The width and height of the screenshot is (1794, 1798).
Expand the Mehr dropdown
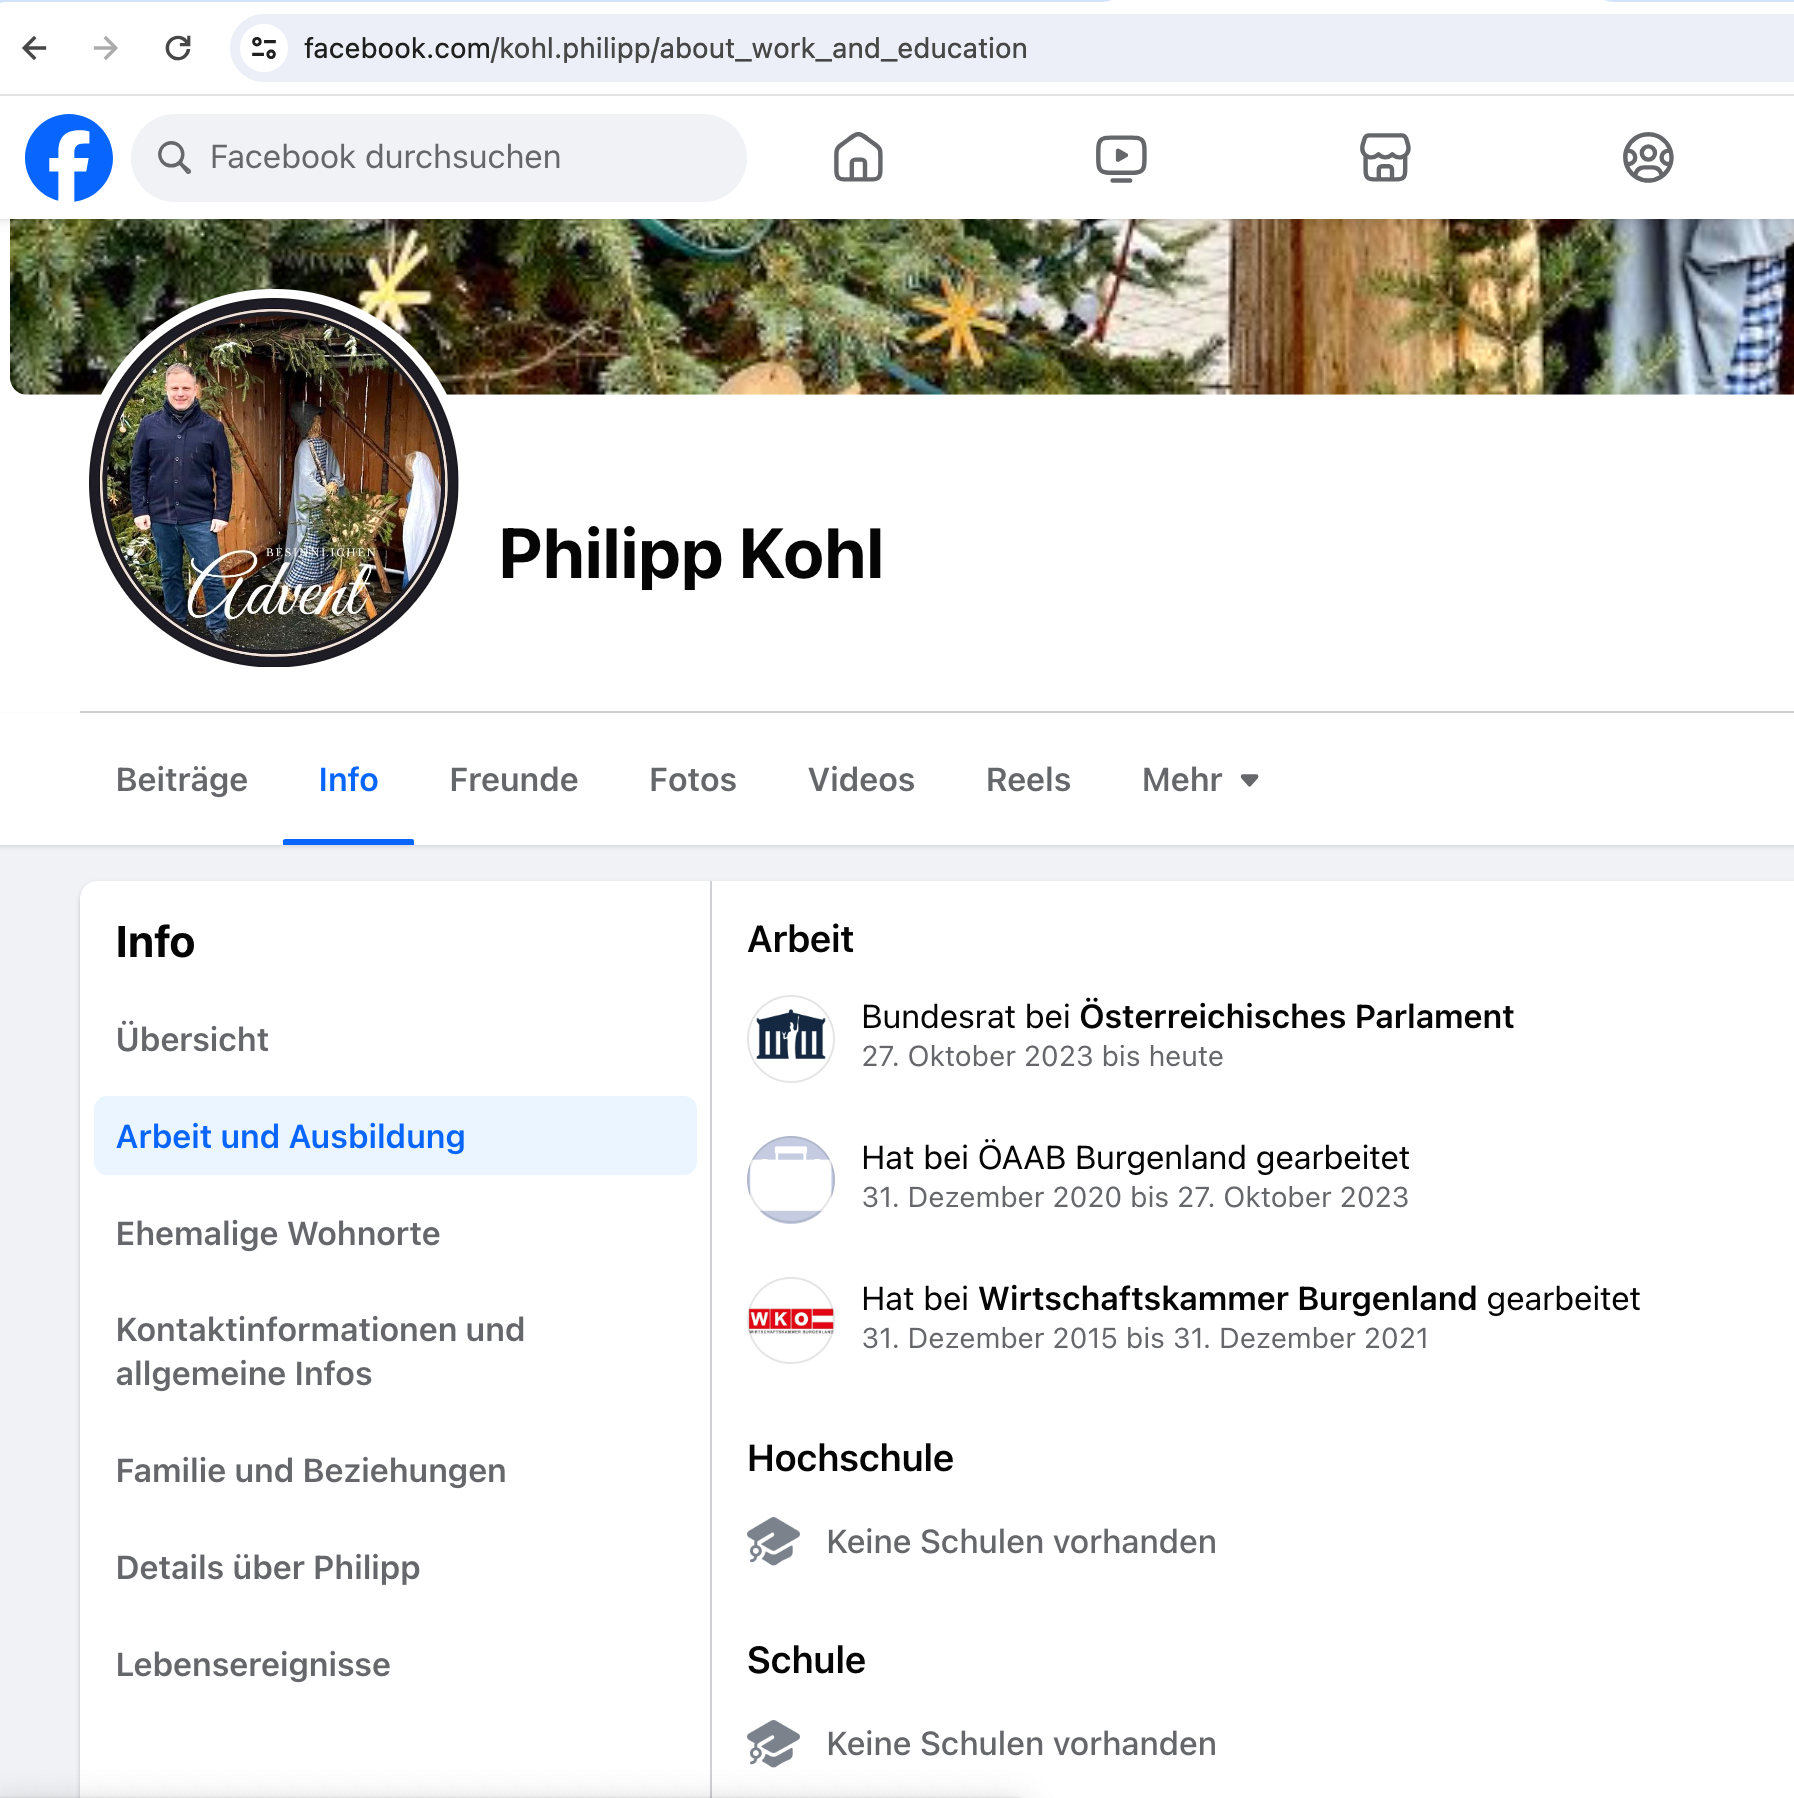pos(1200,780)
